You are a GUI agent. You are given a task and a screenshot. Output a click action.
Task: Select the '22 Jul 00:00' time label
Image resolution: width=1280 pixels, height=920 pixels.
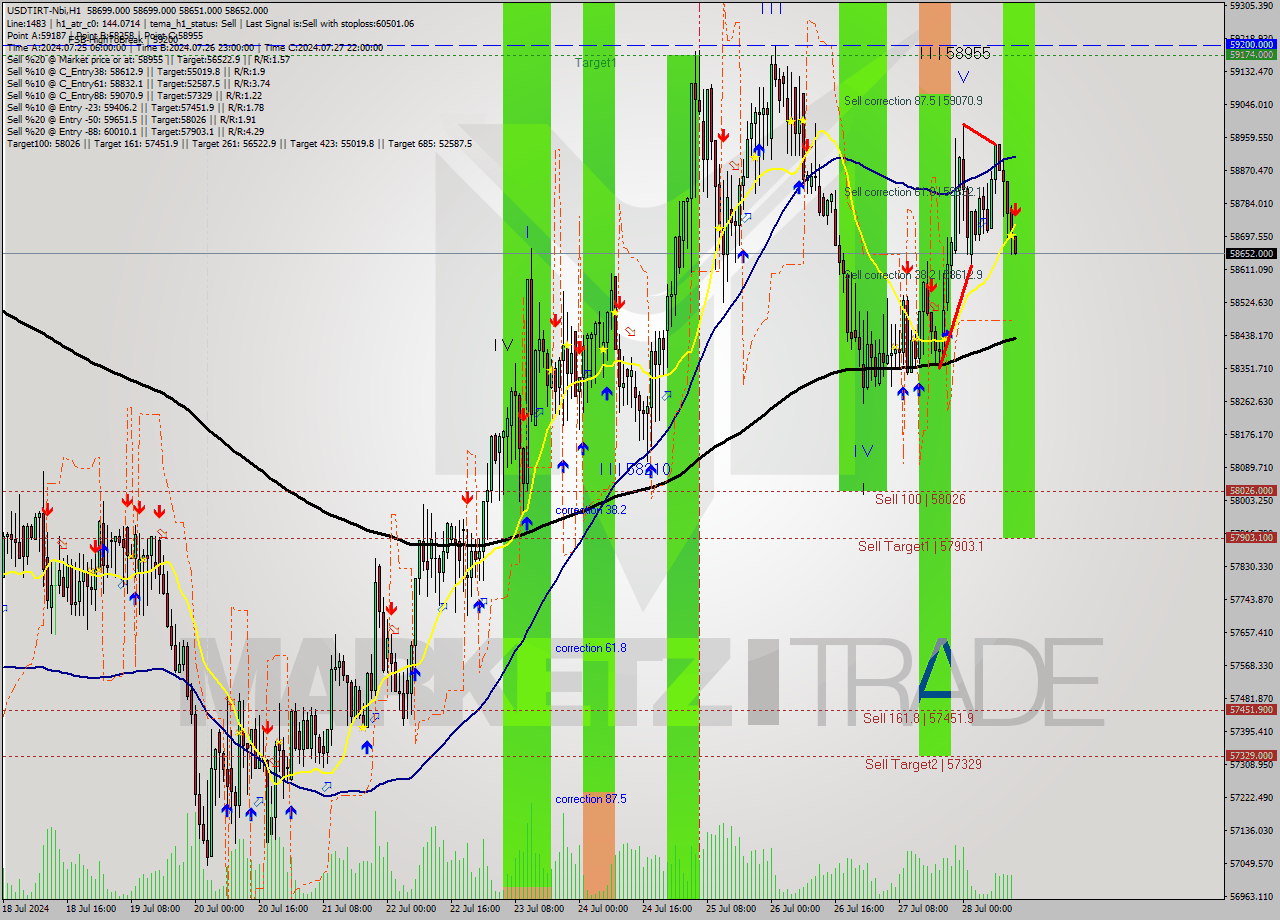[x=410, y=909]
